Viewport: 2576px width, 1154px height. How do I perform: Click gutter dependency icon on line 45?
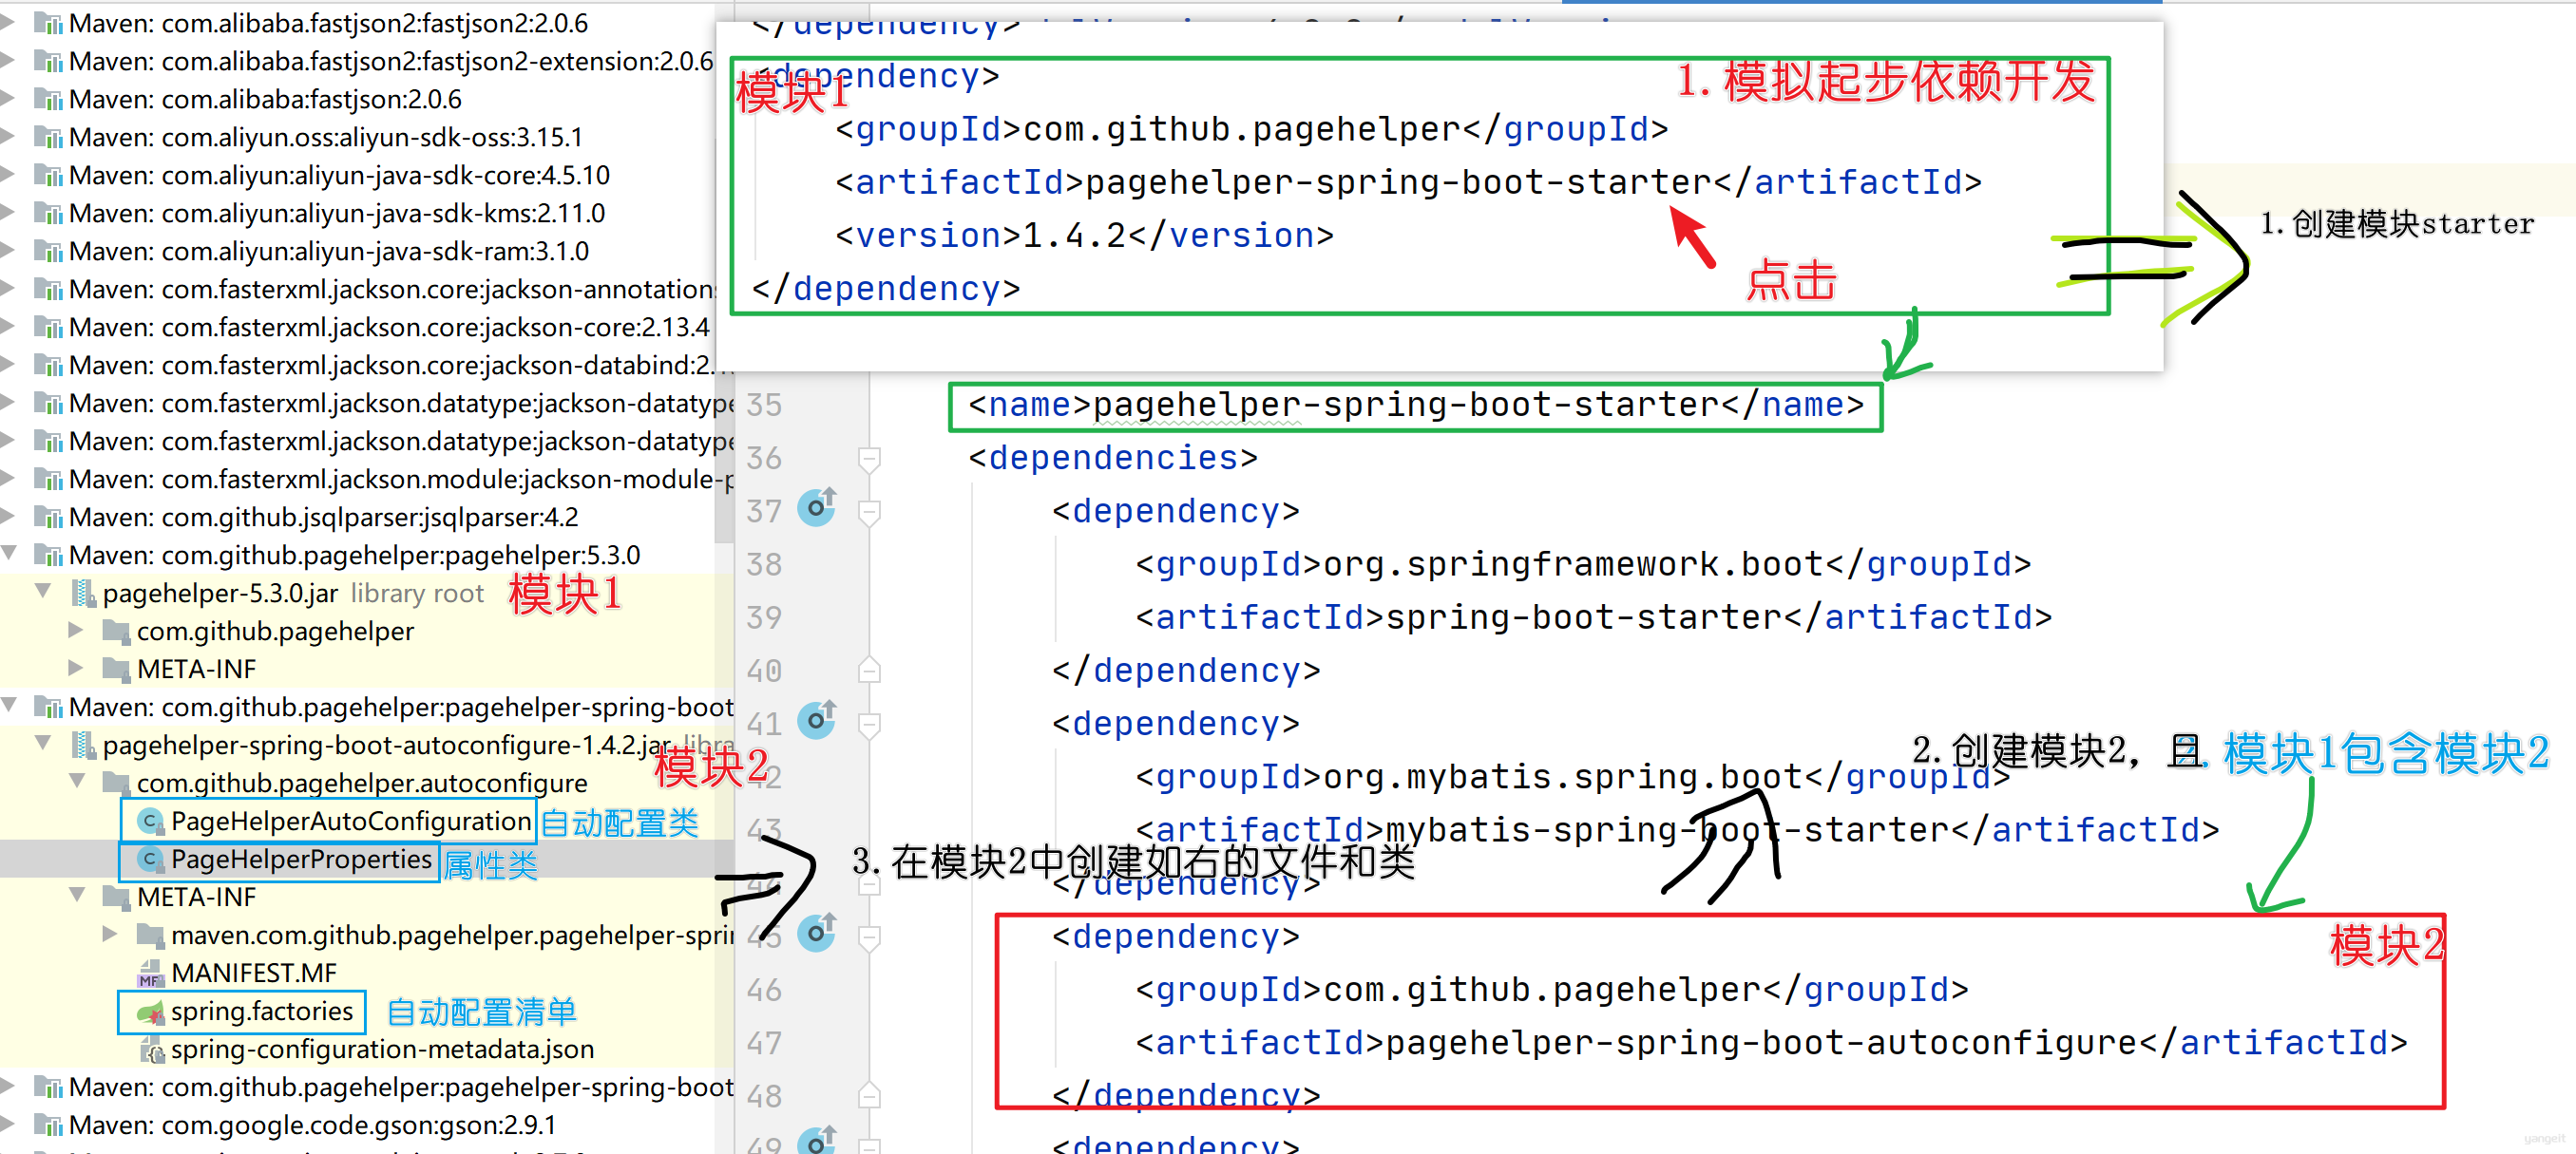[818, 932]
